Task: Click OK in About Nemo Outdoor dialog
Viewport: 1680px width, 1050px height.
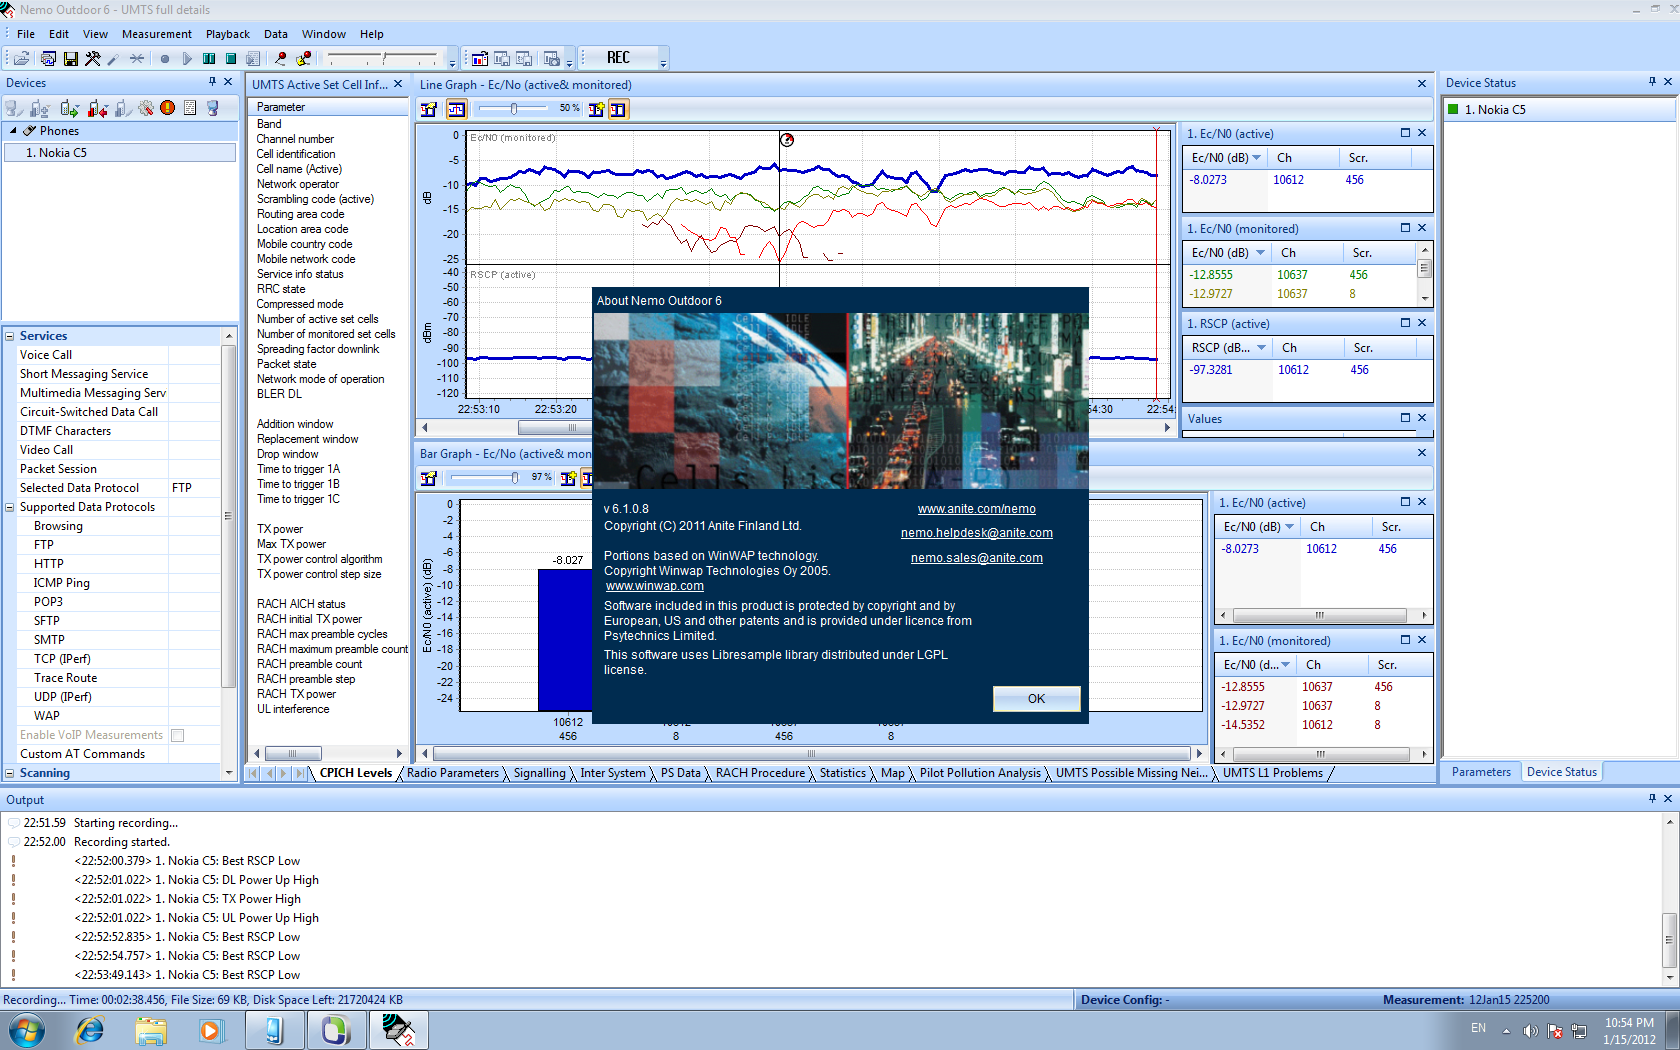Action: 1036,698
